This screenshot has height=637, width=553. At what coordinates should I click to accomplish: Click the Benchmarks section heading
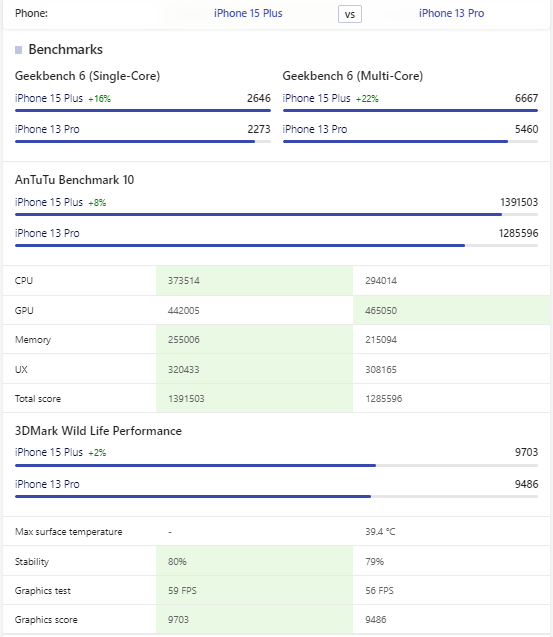click(x=65, y=50)
